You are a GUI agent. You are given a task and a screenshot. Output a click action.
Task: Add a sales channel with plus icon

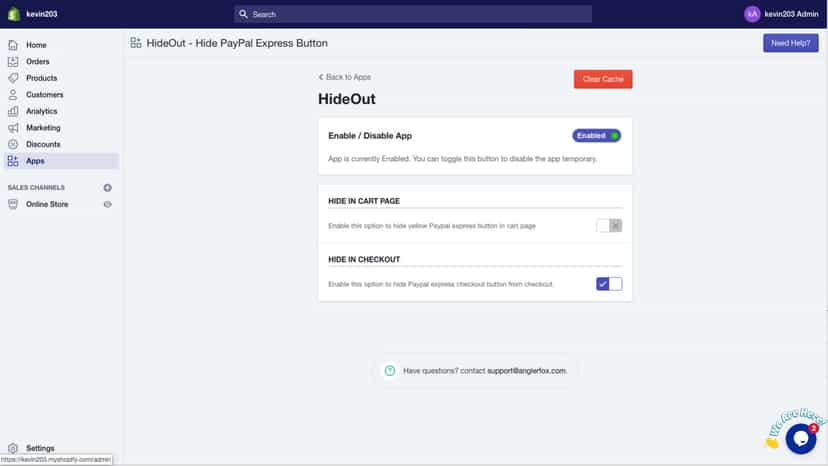coord(108,188)
